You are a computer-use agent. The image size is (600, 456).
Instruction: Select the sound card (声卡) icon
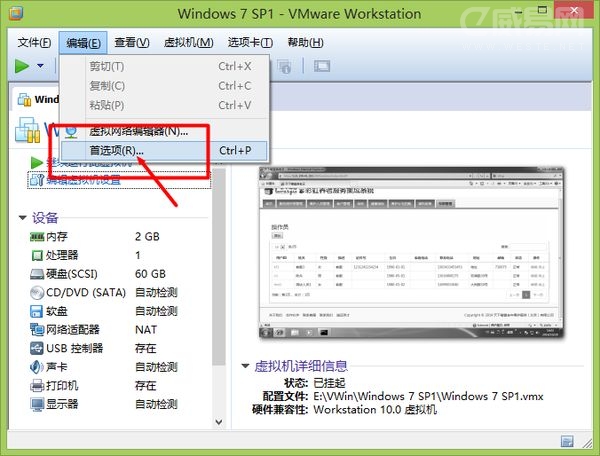(x=37, y=367)
